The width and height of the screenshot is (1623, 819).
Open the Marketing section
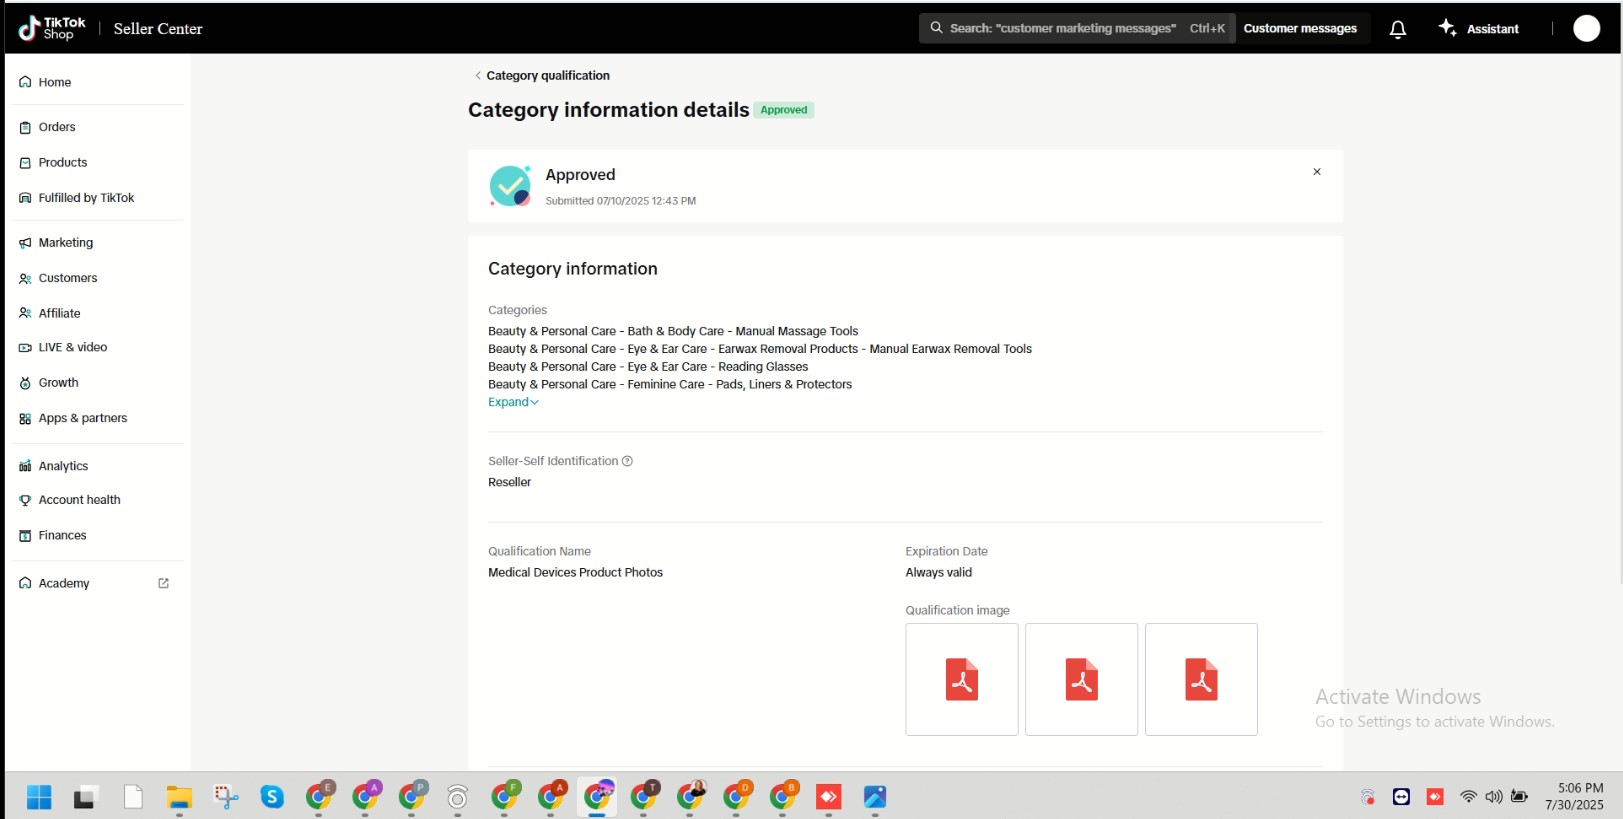click(65, 242)
